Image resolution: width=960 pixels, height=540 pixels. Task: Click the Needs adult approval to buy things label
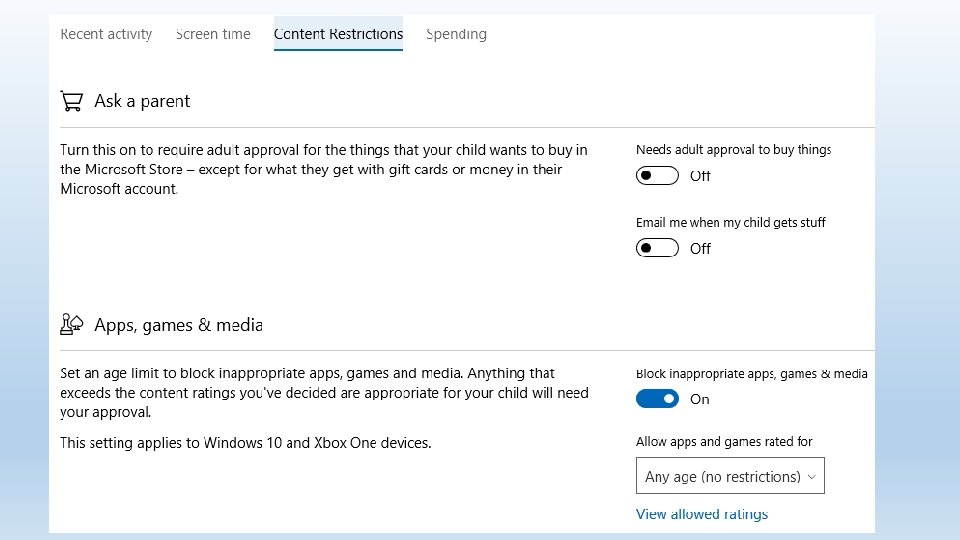click(x=733, y=150)
